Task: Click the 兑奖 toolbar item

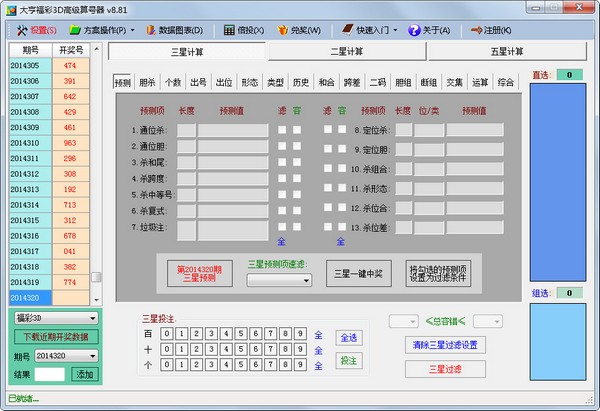Action: tap(300, 30)
